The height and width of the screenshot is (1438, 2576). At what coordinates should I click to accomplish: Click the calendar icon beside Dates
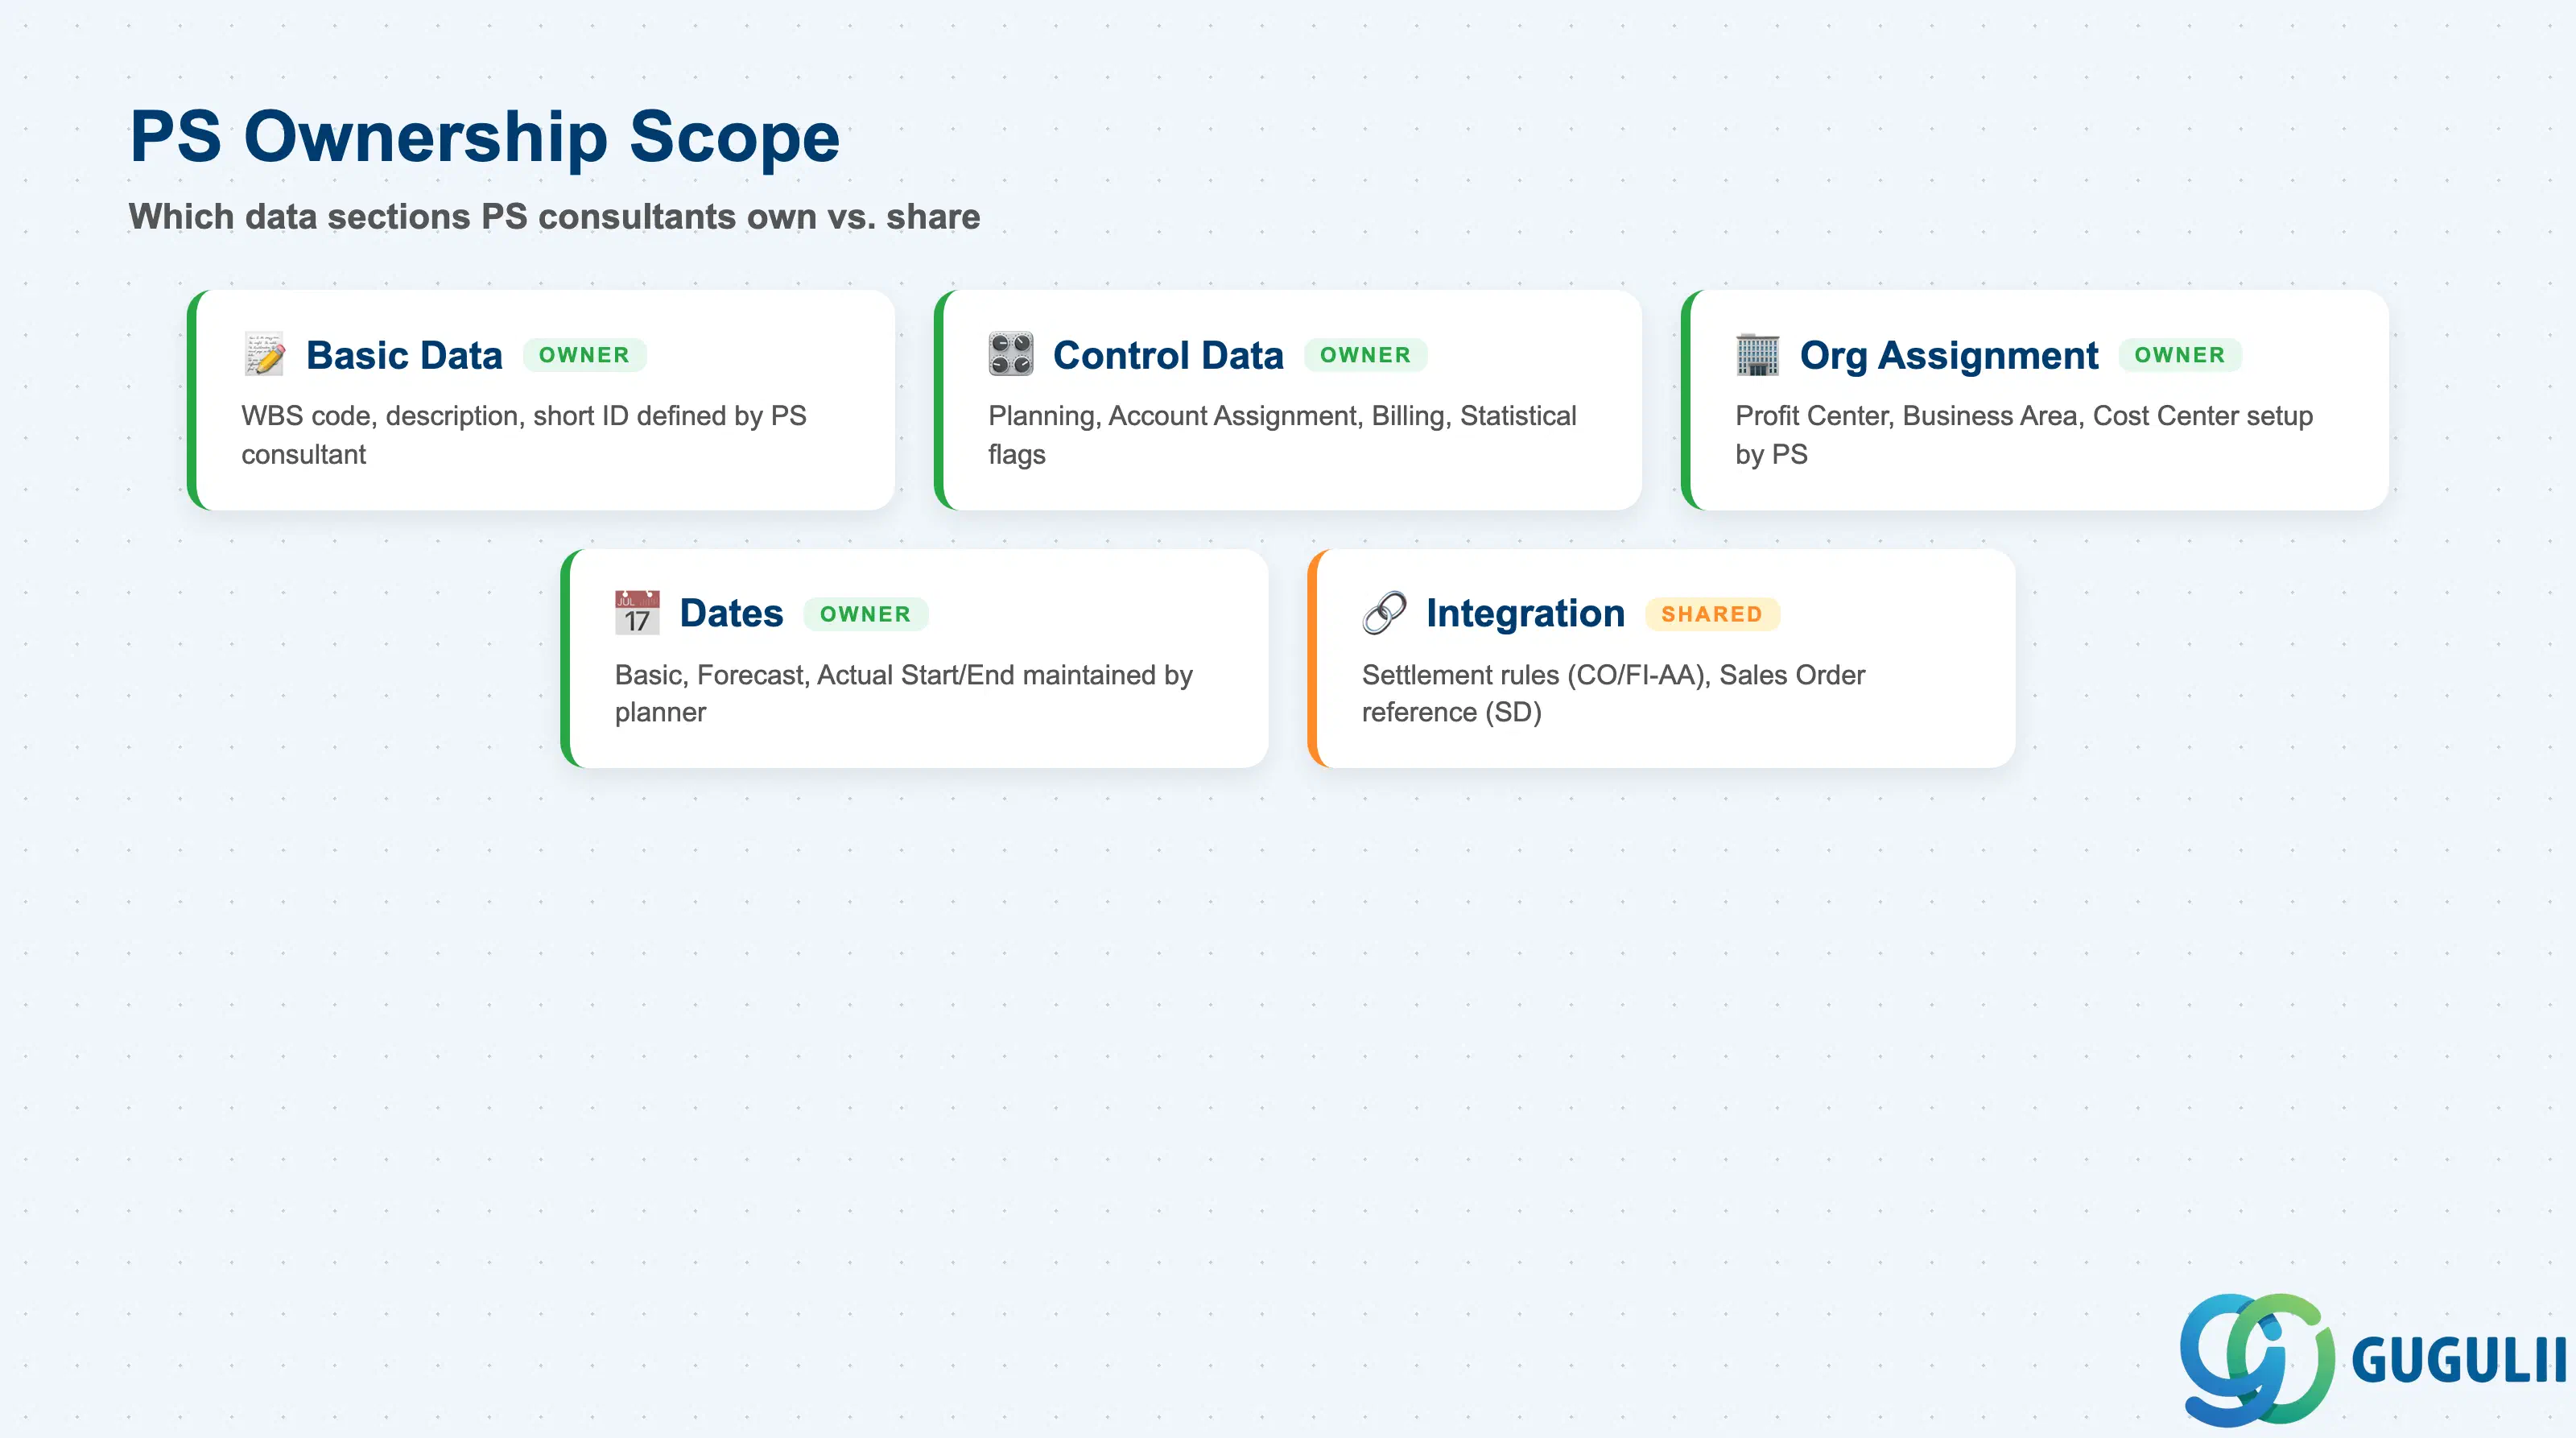point(637,613)
